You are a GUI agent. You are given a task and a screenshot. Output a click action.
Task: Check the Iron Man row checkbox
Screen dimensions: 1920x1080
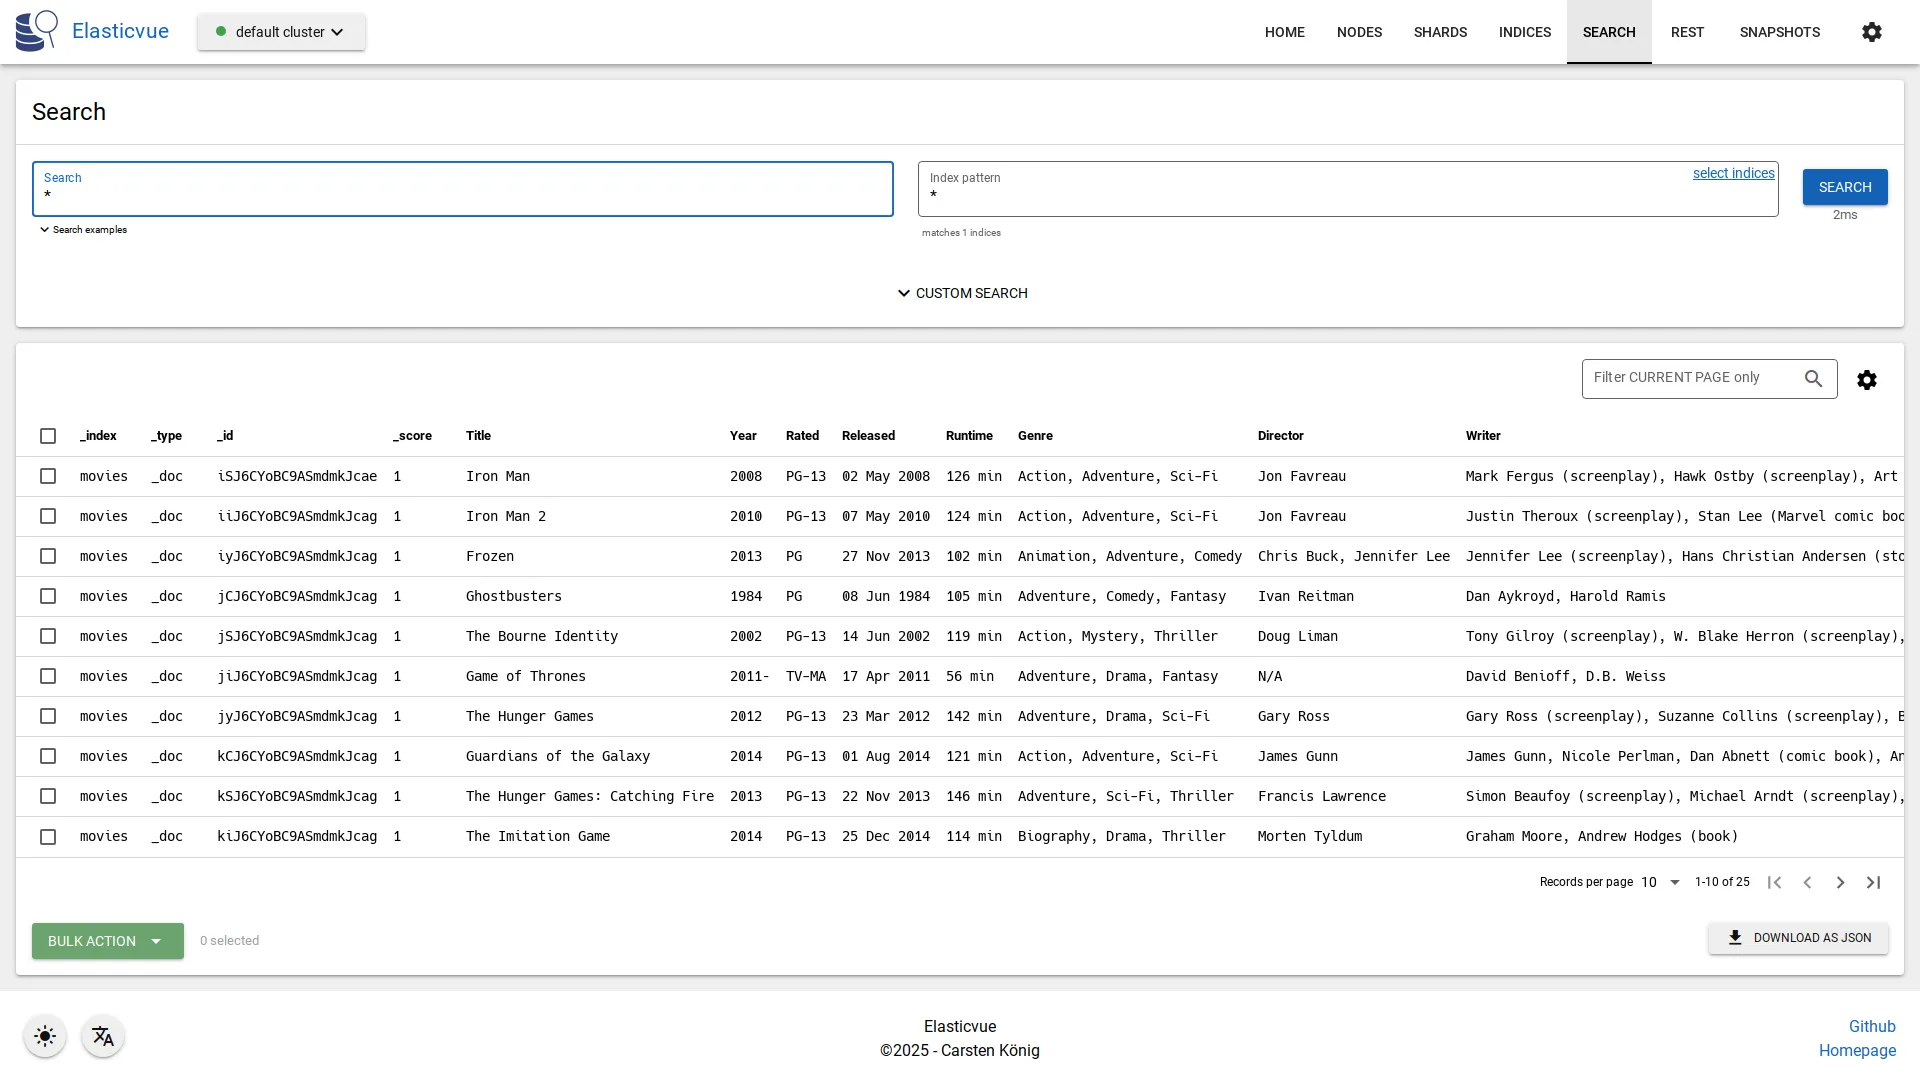[x=48, y=476]
